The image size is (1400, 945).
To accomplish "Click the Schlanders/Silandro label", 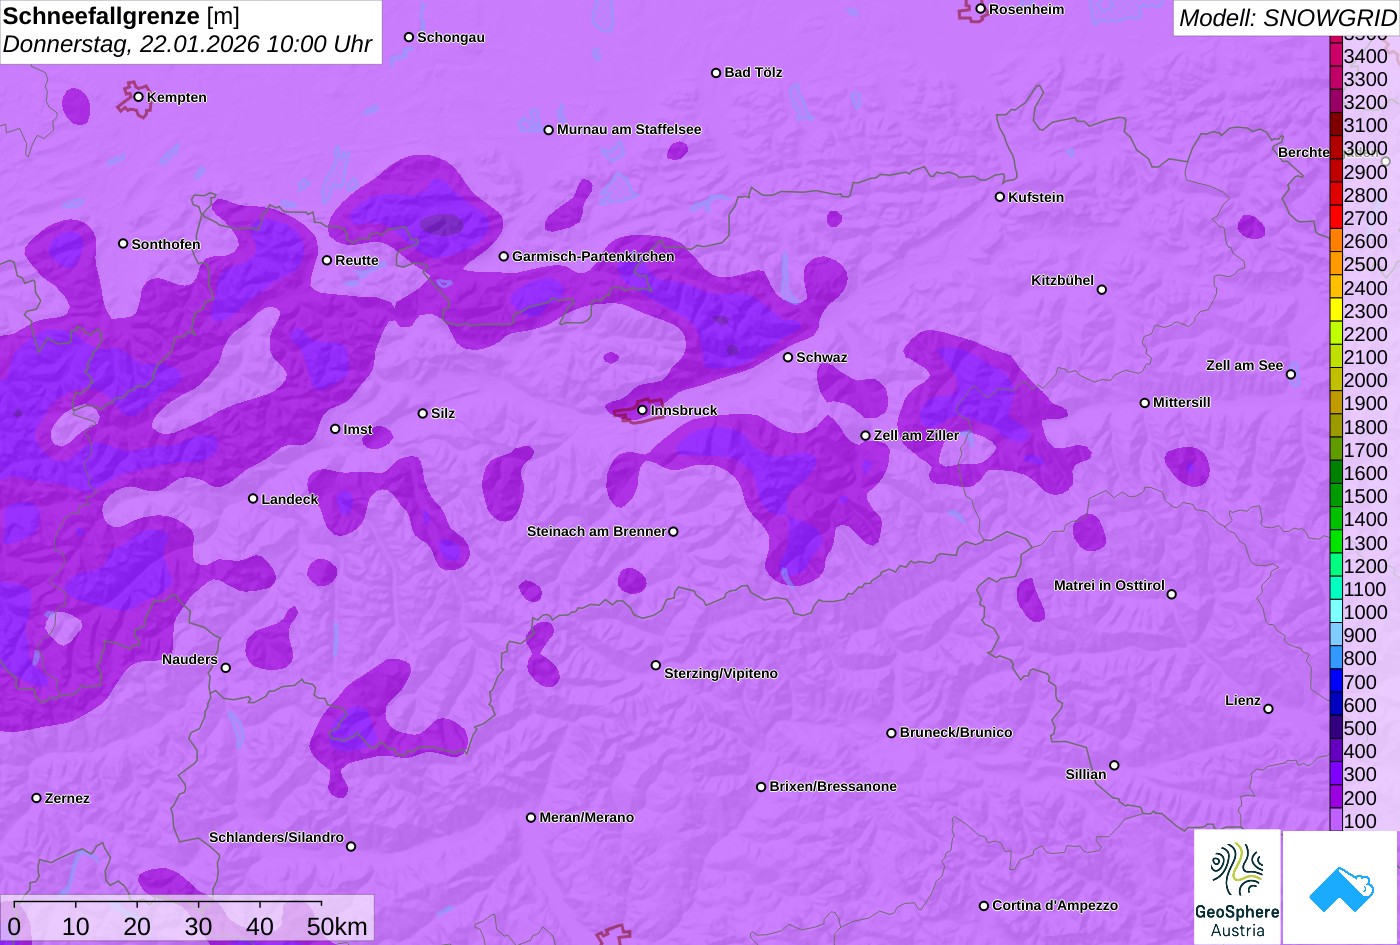I will 276,837.
